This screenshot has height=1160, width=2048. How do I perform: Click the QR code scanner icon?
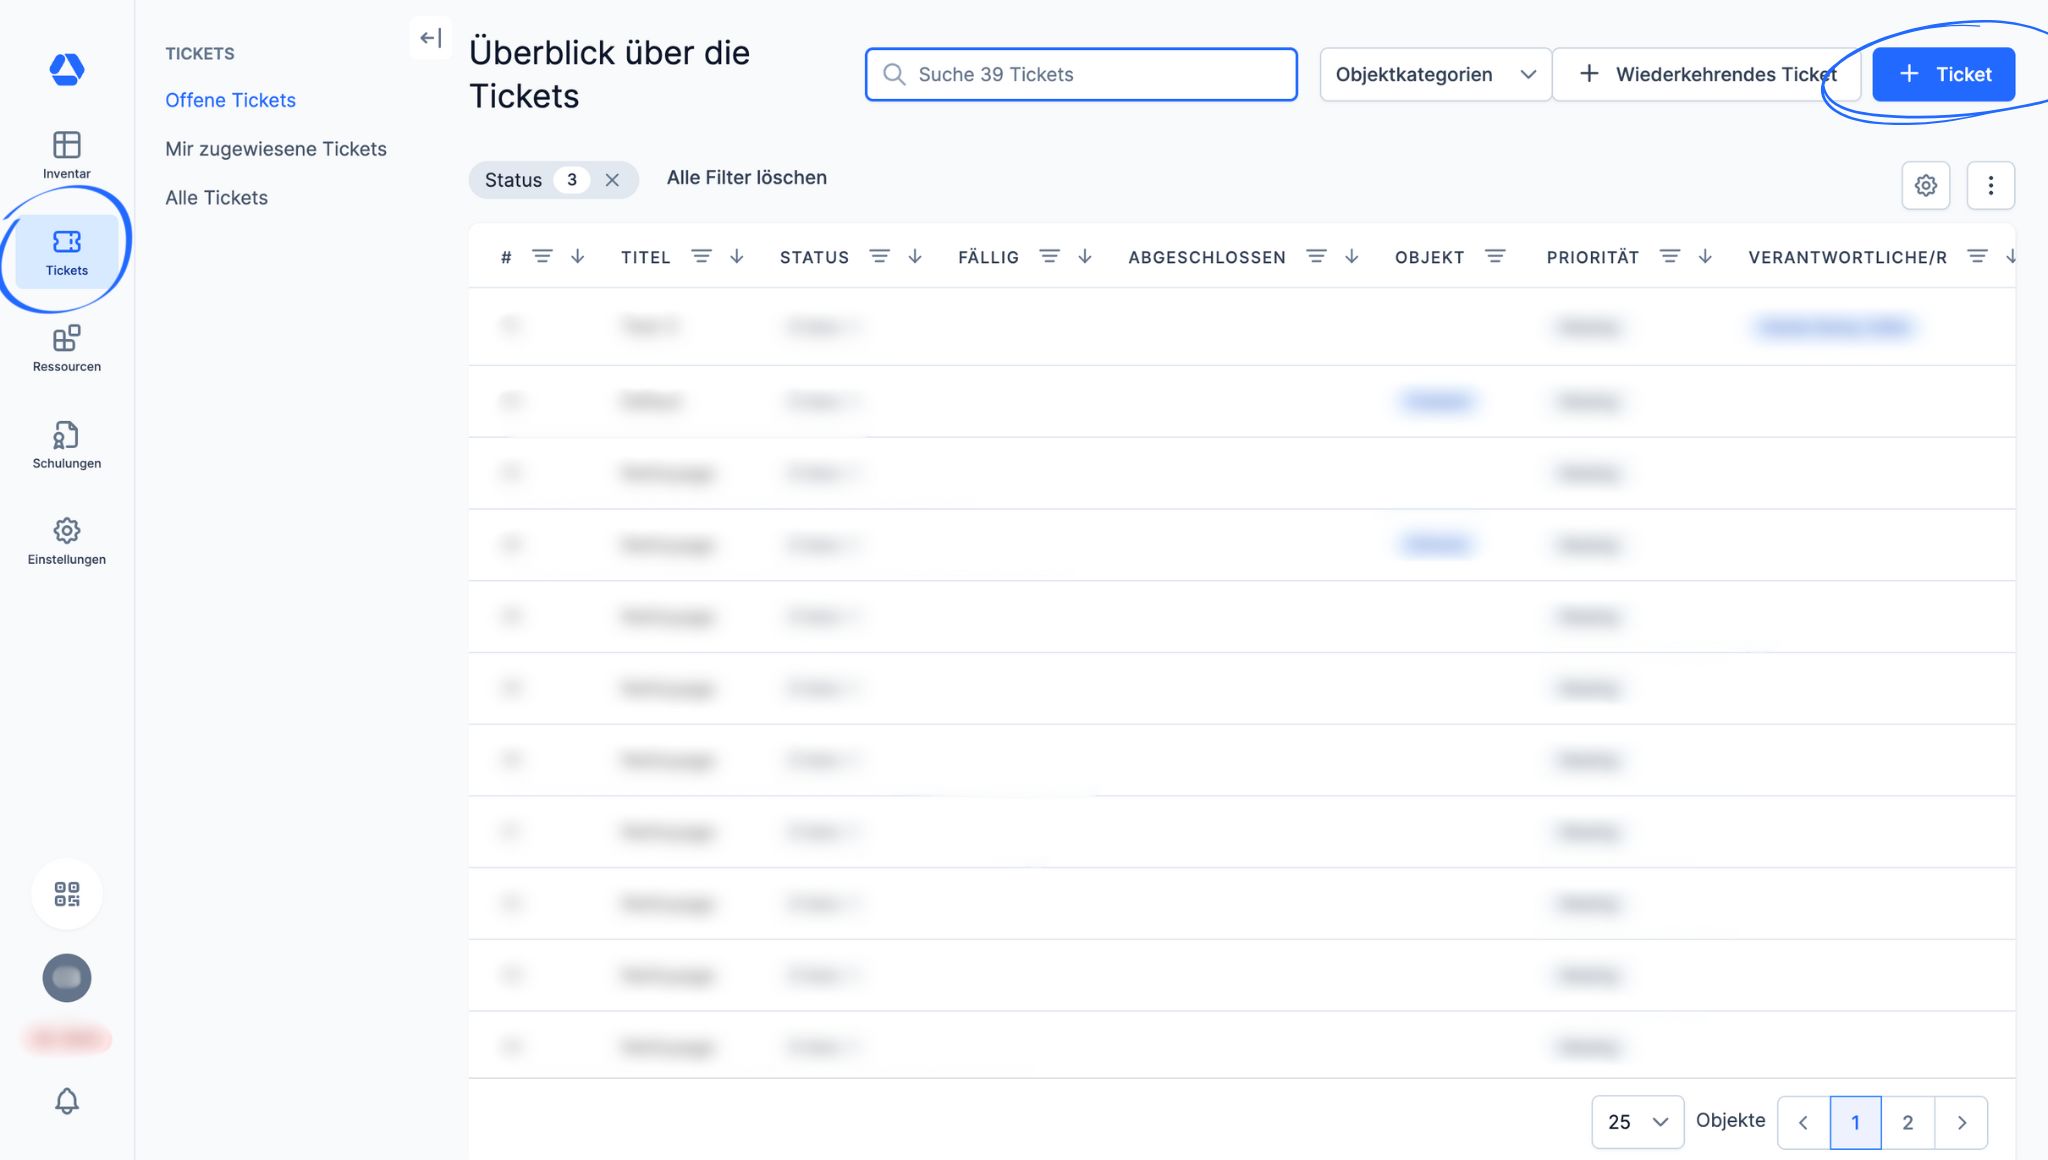pyautogui.click(x=67, y=894)
